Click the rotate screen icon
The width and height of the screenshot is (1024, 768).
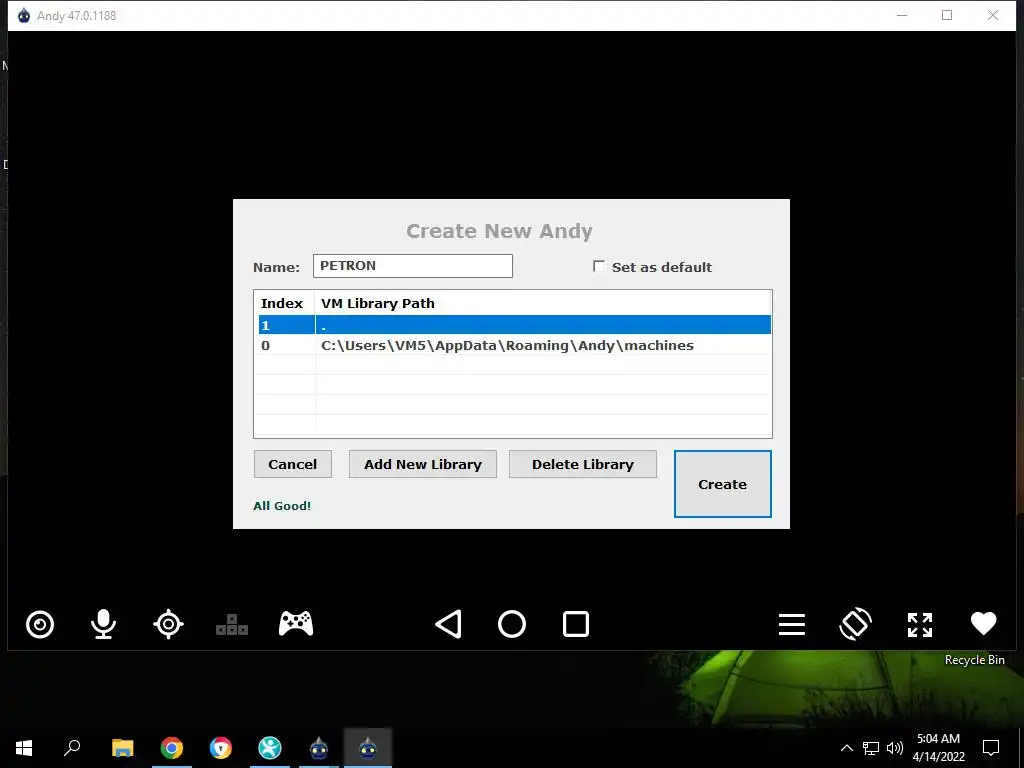point(856,624)
